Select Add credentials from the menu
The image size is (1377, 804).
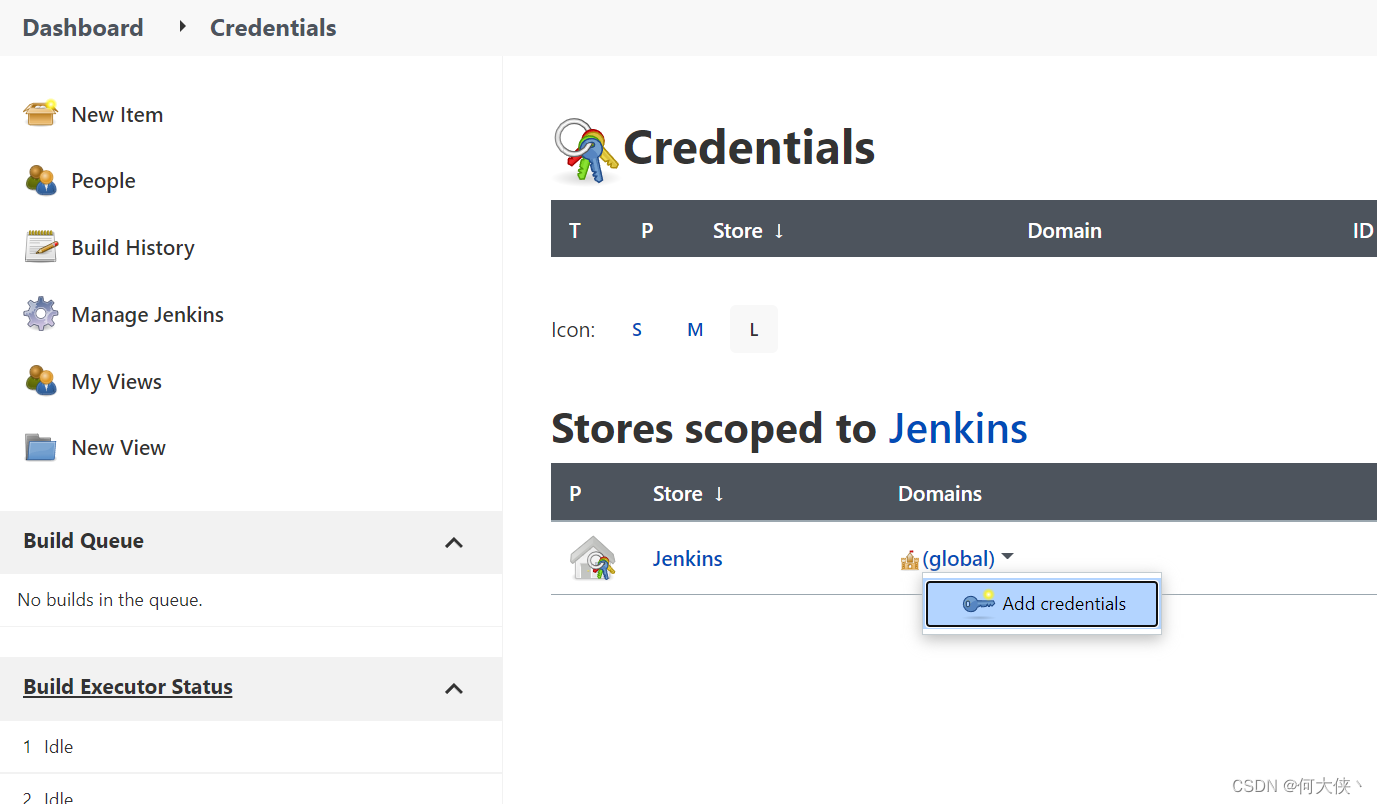[x=1042, y=604]
